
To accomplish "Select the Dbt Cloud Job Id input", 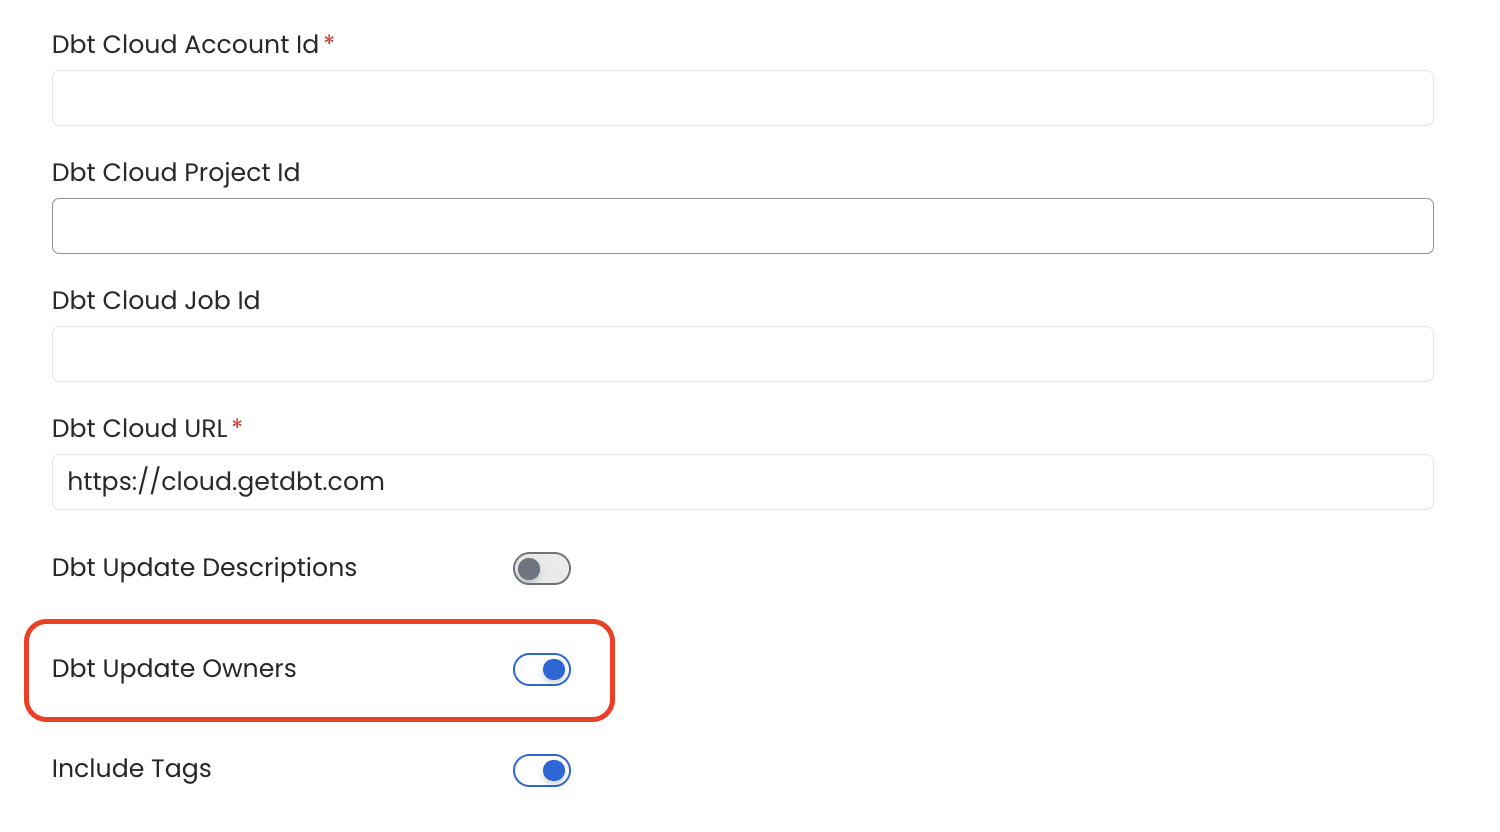I will pyautogui.click(x=743, y=354).
